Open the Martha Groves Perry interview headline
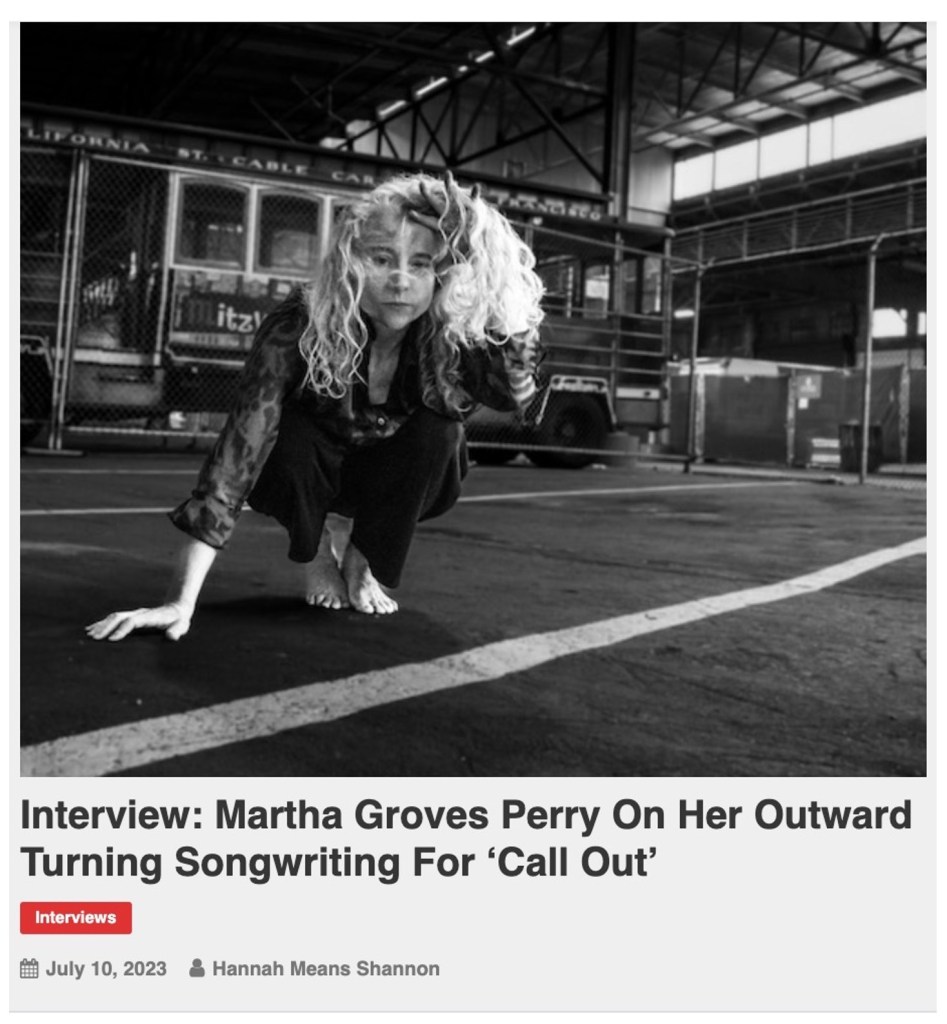 pyautogui.click(x=466, y=838)
